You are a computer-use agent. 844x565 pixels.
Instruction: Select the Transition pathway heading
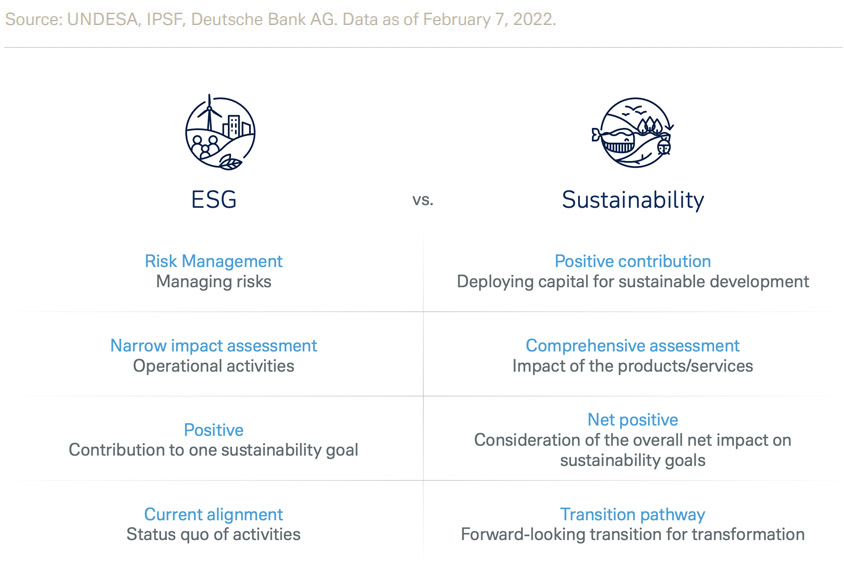(633, 514)
